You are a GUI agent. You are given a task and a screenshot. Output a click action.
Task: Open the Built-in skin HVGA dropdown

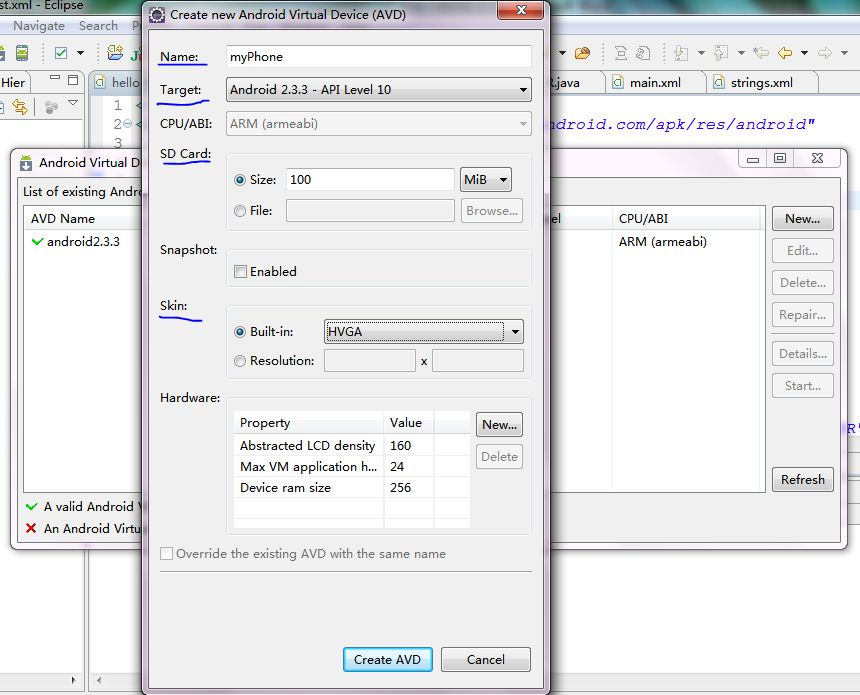[x=423, y=331]
